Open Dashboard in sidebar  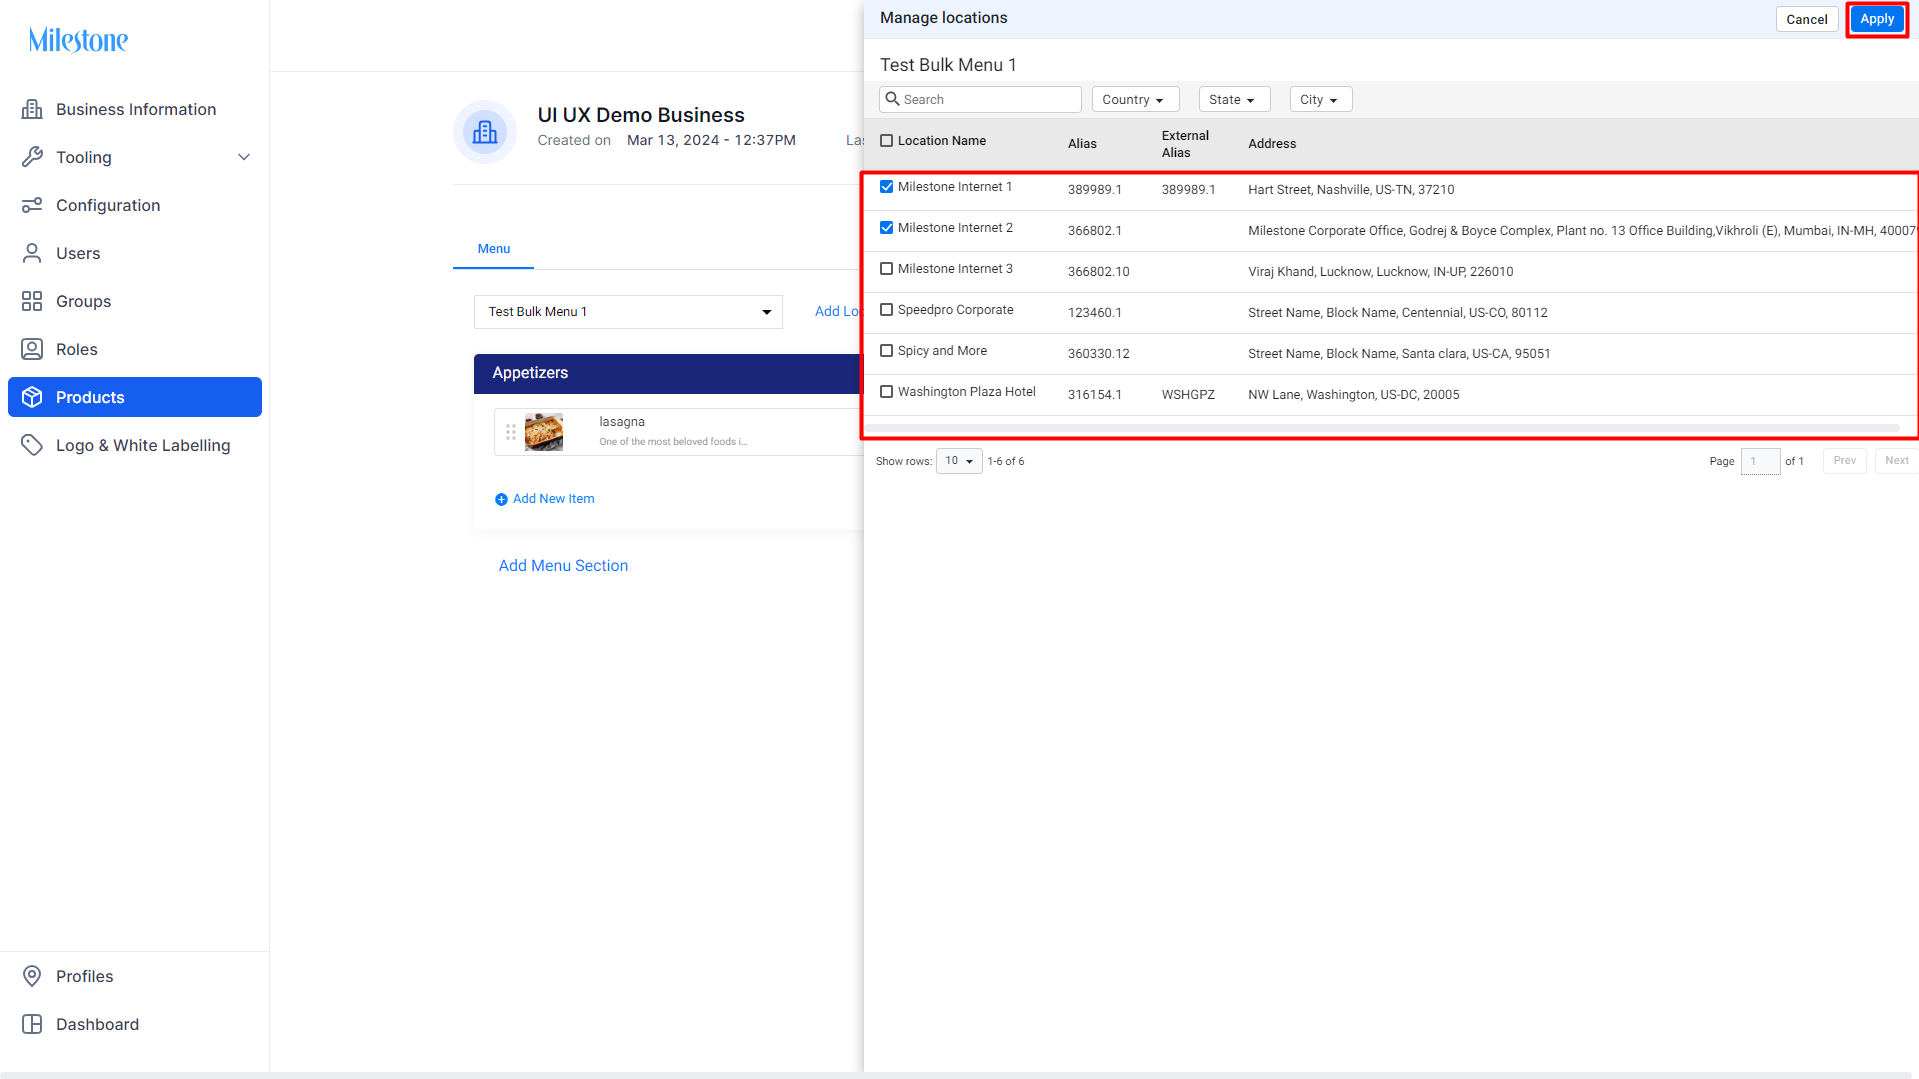click(x=135, y=1024)
